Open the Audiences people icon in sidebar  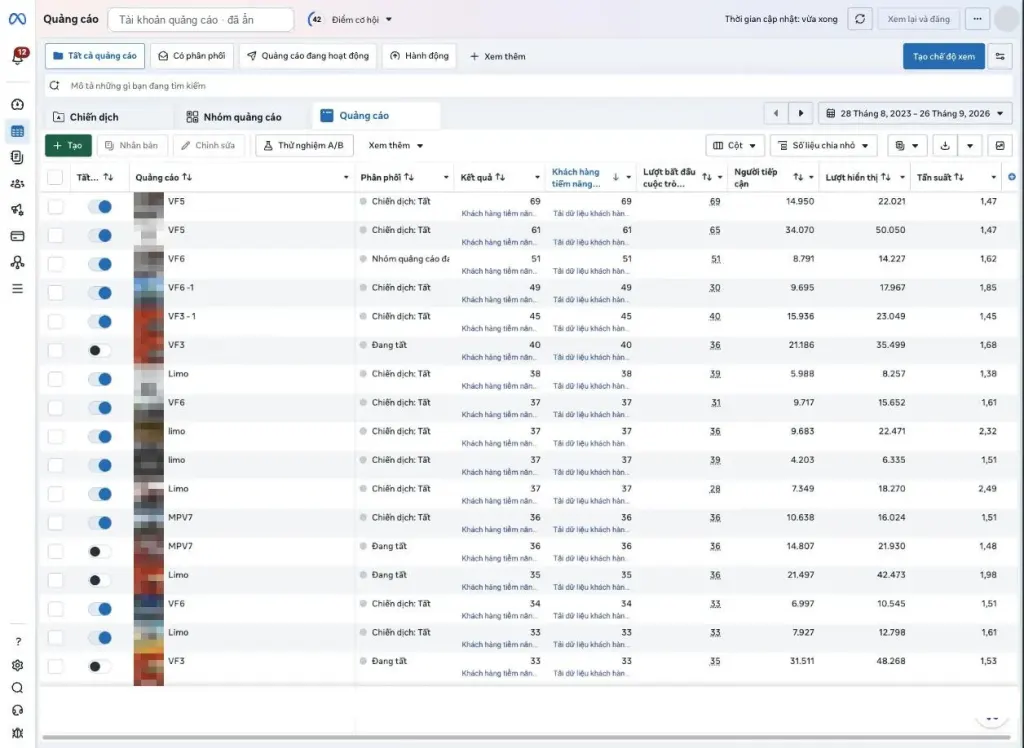coord(18,184)
